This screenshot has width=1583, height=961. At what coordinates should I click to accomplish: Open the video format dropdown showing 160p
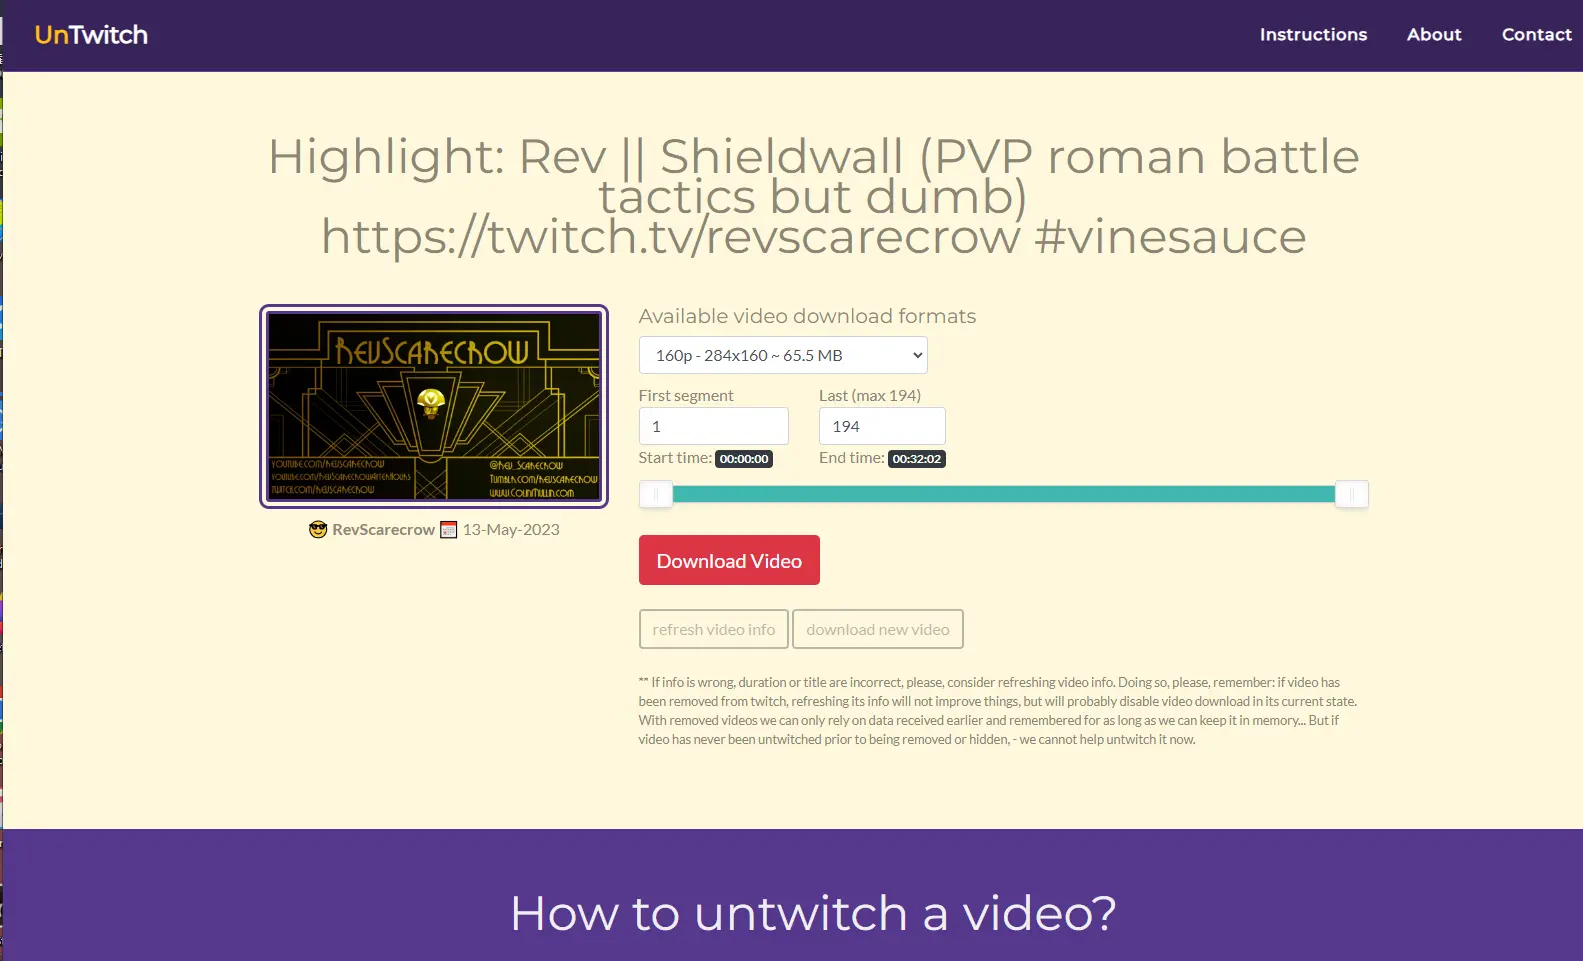pyautogui.click(x=783, y=355)
